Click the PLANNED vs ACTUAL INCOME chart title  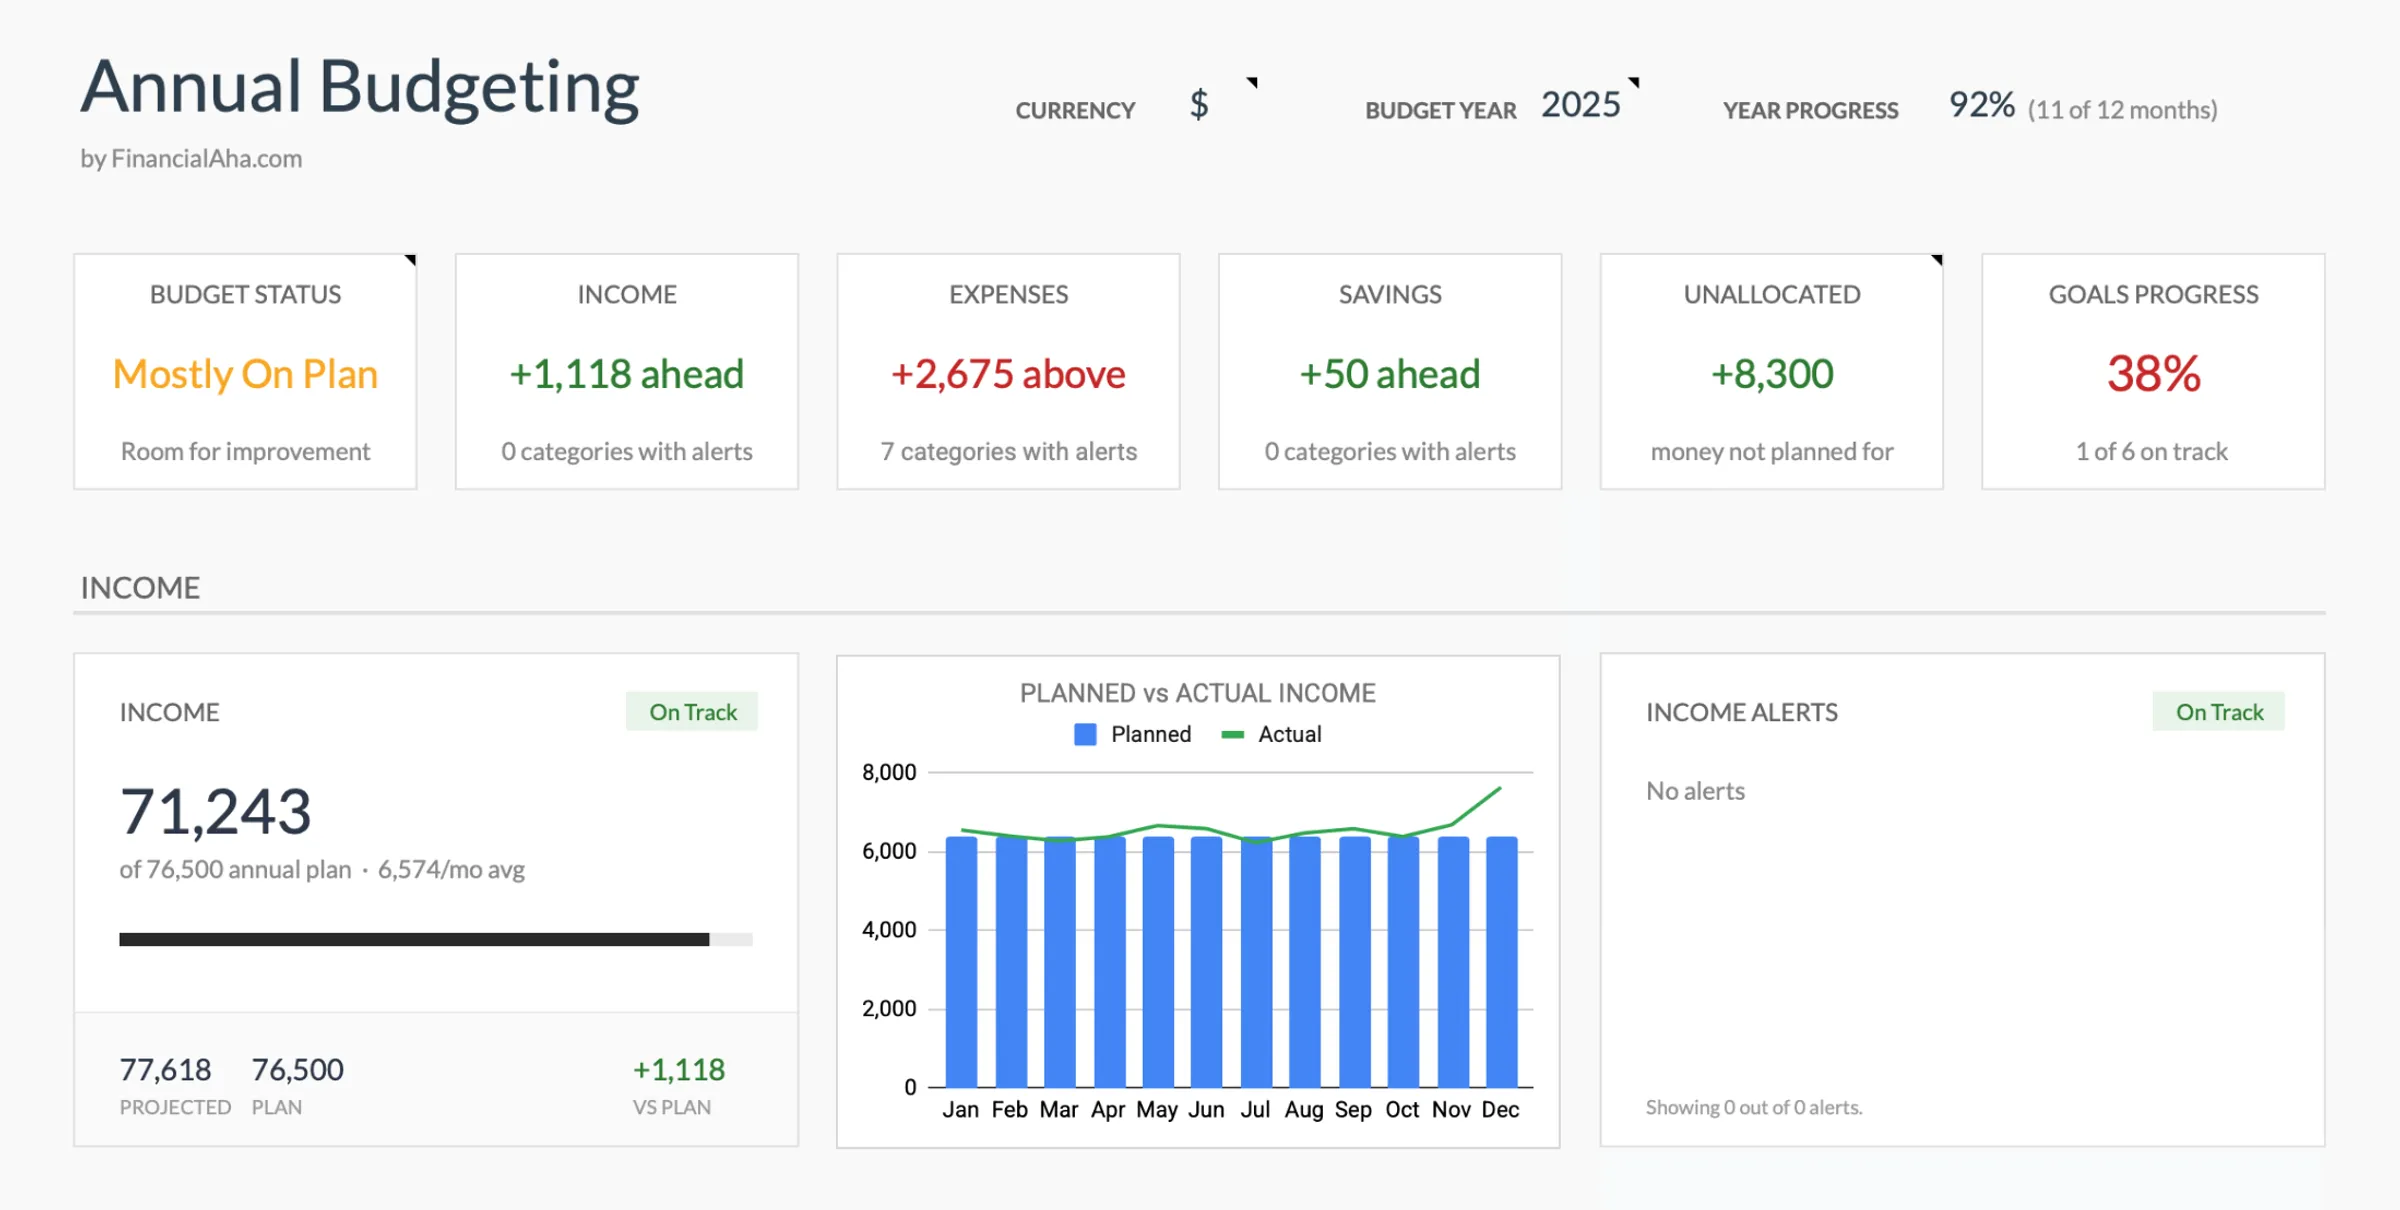point(1197,692)
